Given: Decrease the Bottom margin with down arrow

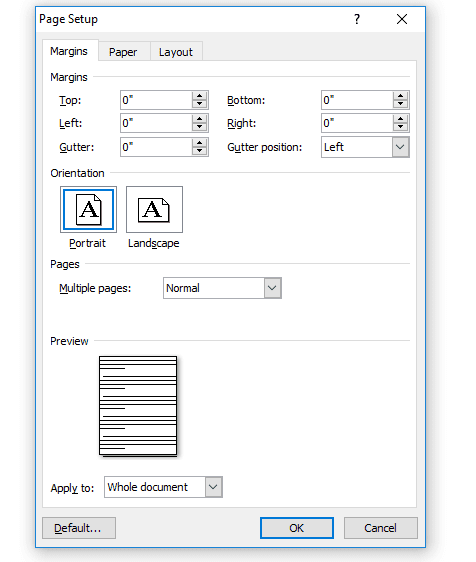Looking at the screenshot, I should tap(400, 104).
